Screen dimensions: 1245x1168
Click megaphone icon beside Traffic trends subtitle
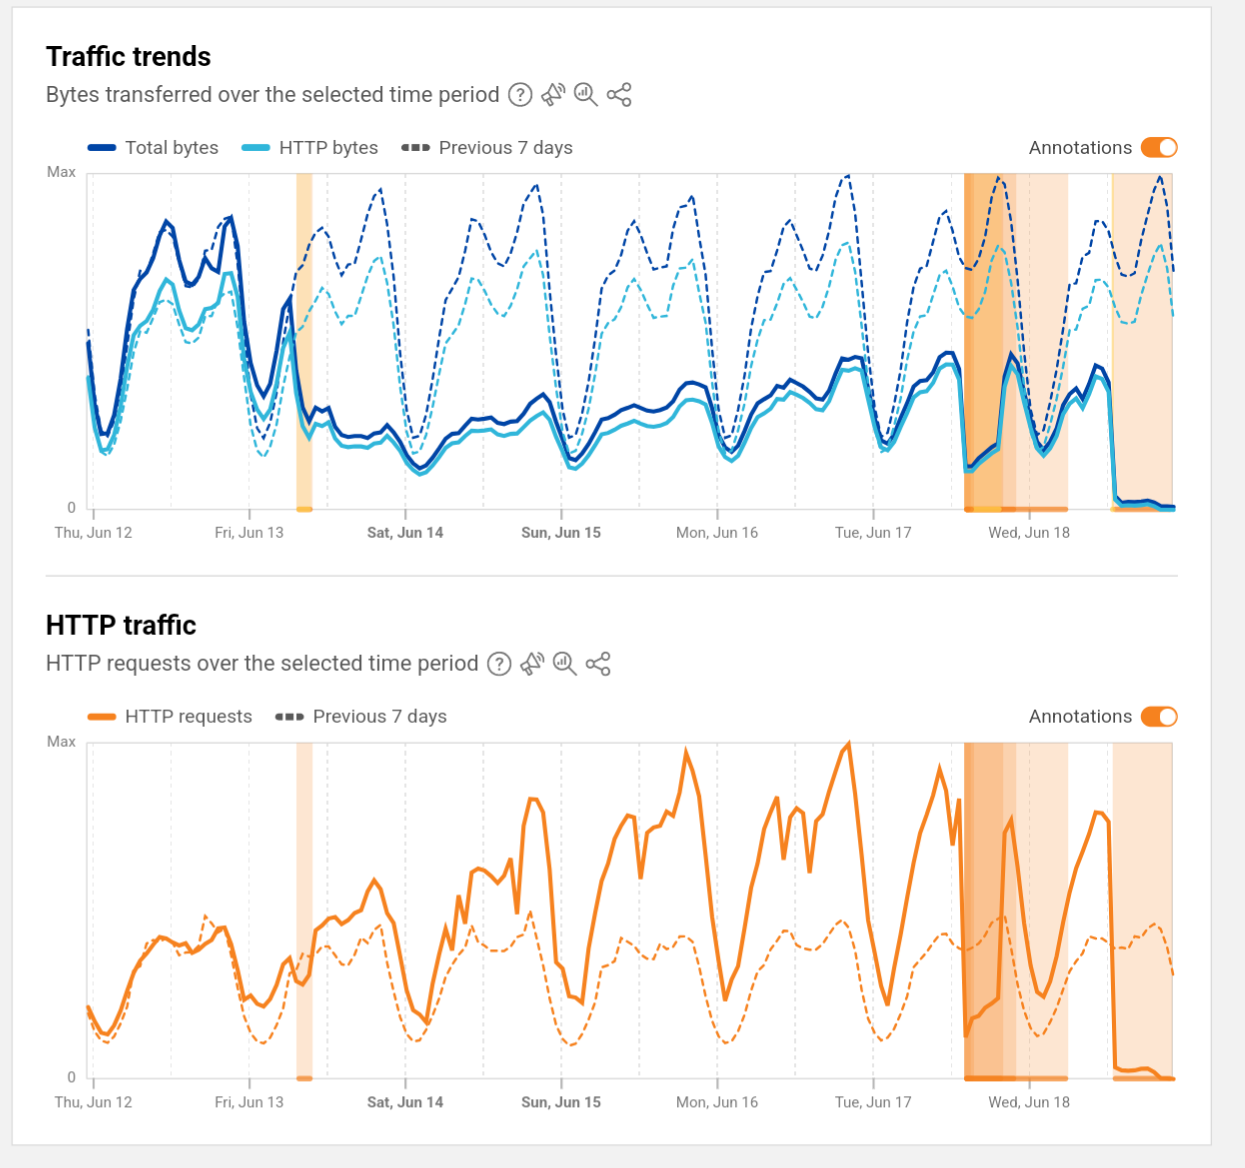point(553,95)
